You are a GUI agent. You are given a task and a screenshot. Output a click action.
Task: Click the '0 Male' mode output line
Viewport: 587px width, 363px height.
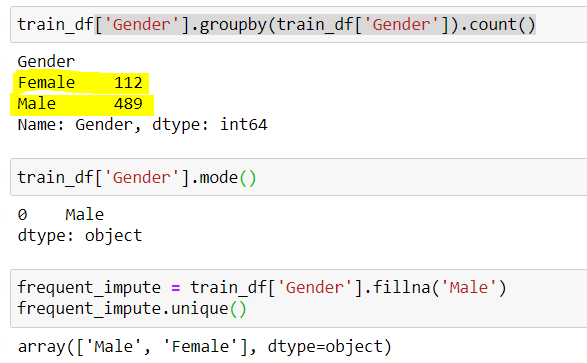coord(61,215)
